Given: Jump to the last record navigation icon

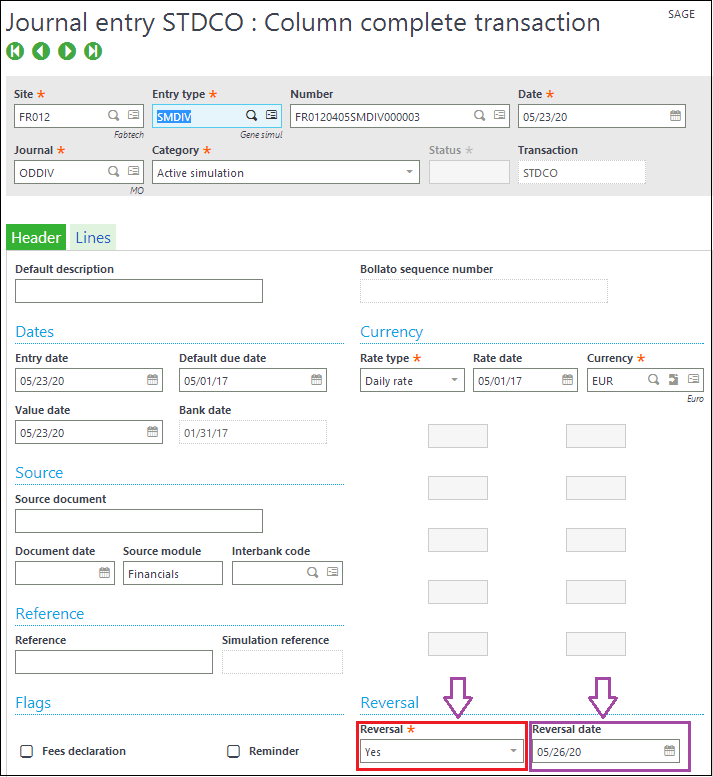Looking at the screenshot, I should coord(93,51).
